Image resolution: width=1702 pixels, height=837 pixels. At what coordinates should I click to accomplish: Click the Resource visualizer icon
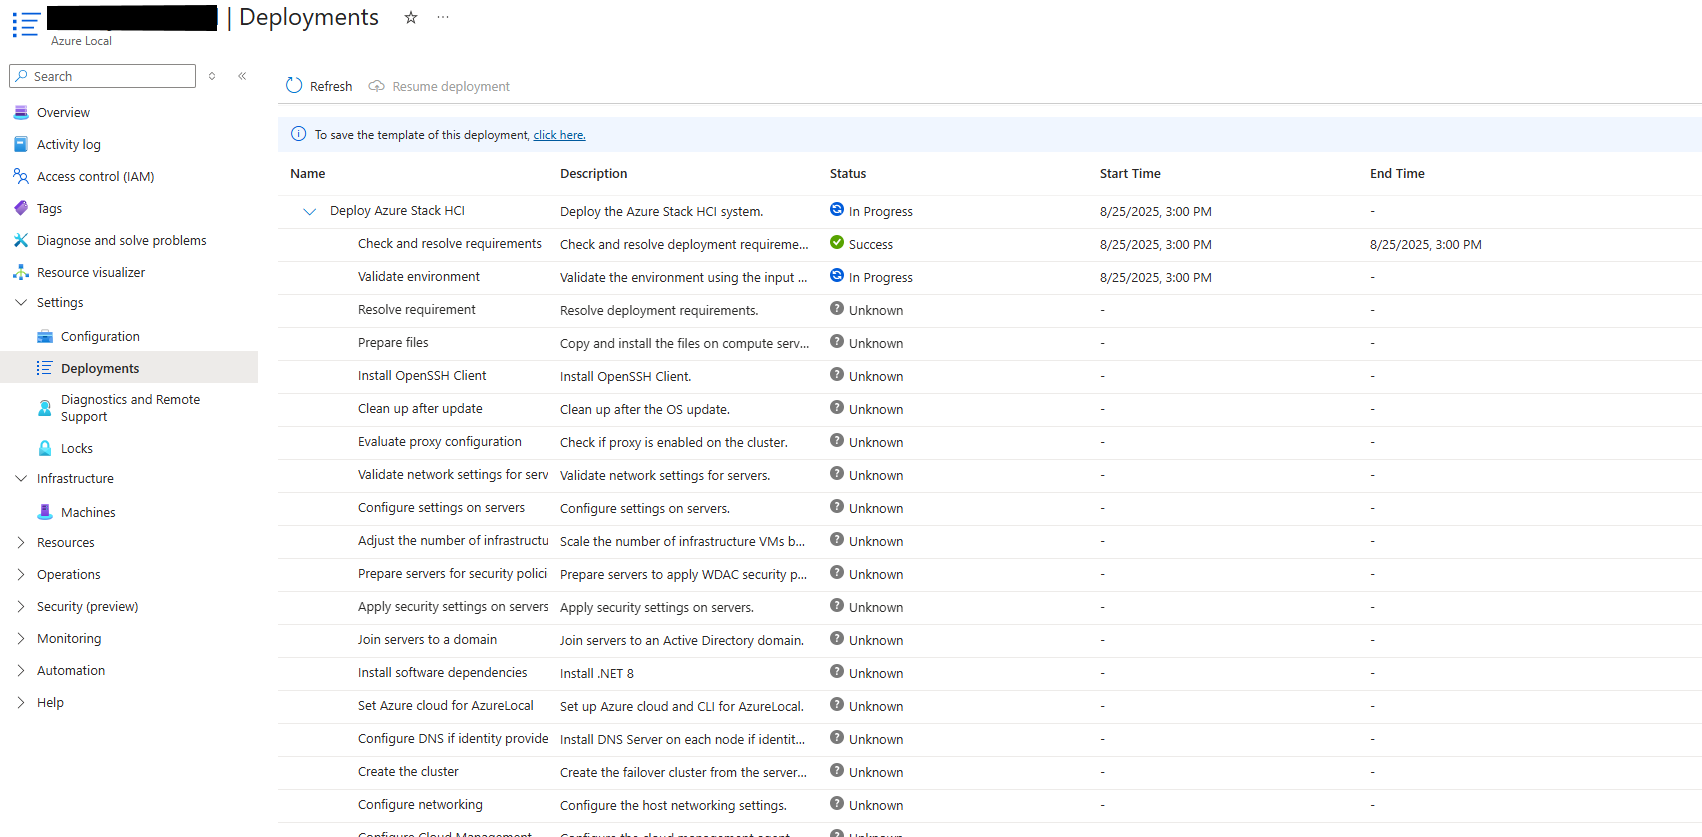(21, 272)
